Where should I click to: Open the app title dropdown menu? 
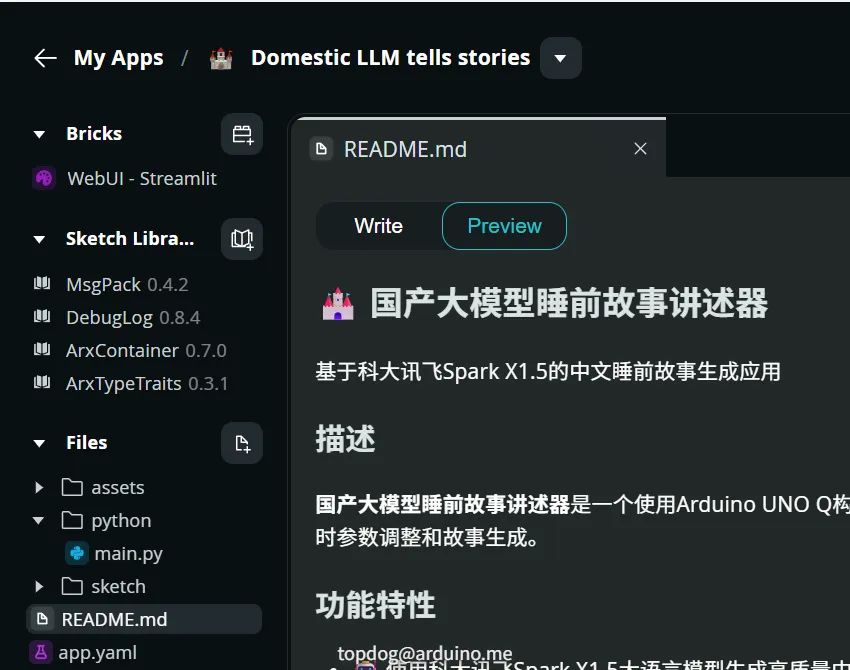click(561, 58)
